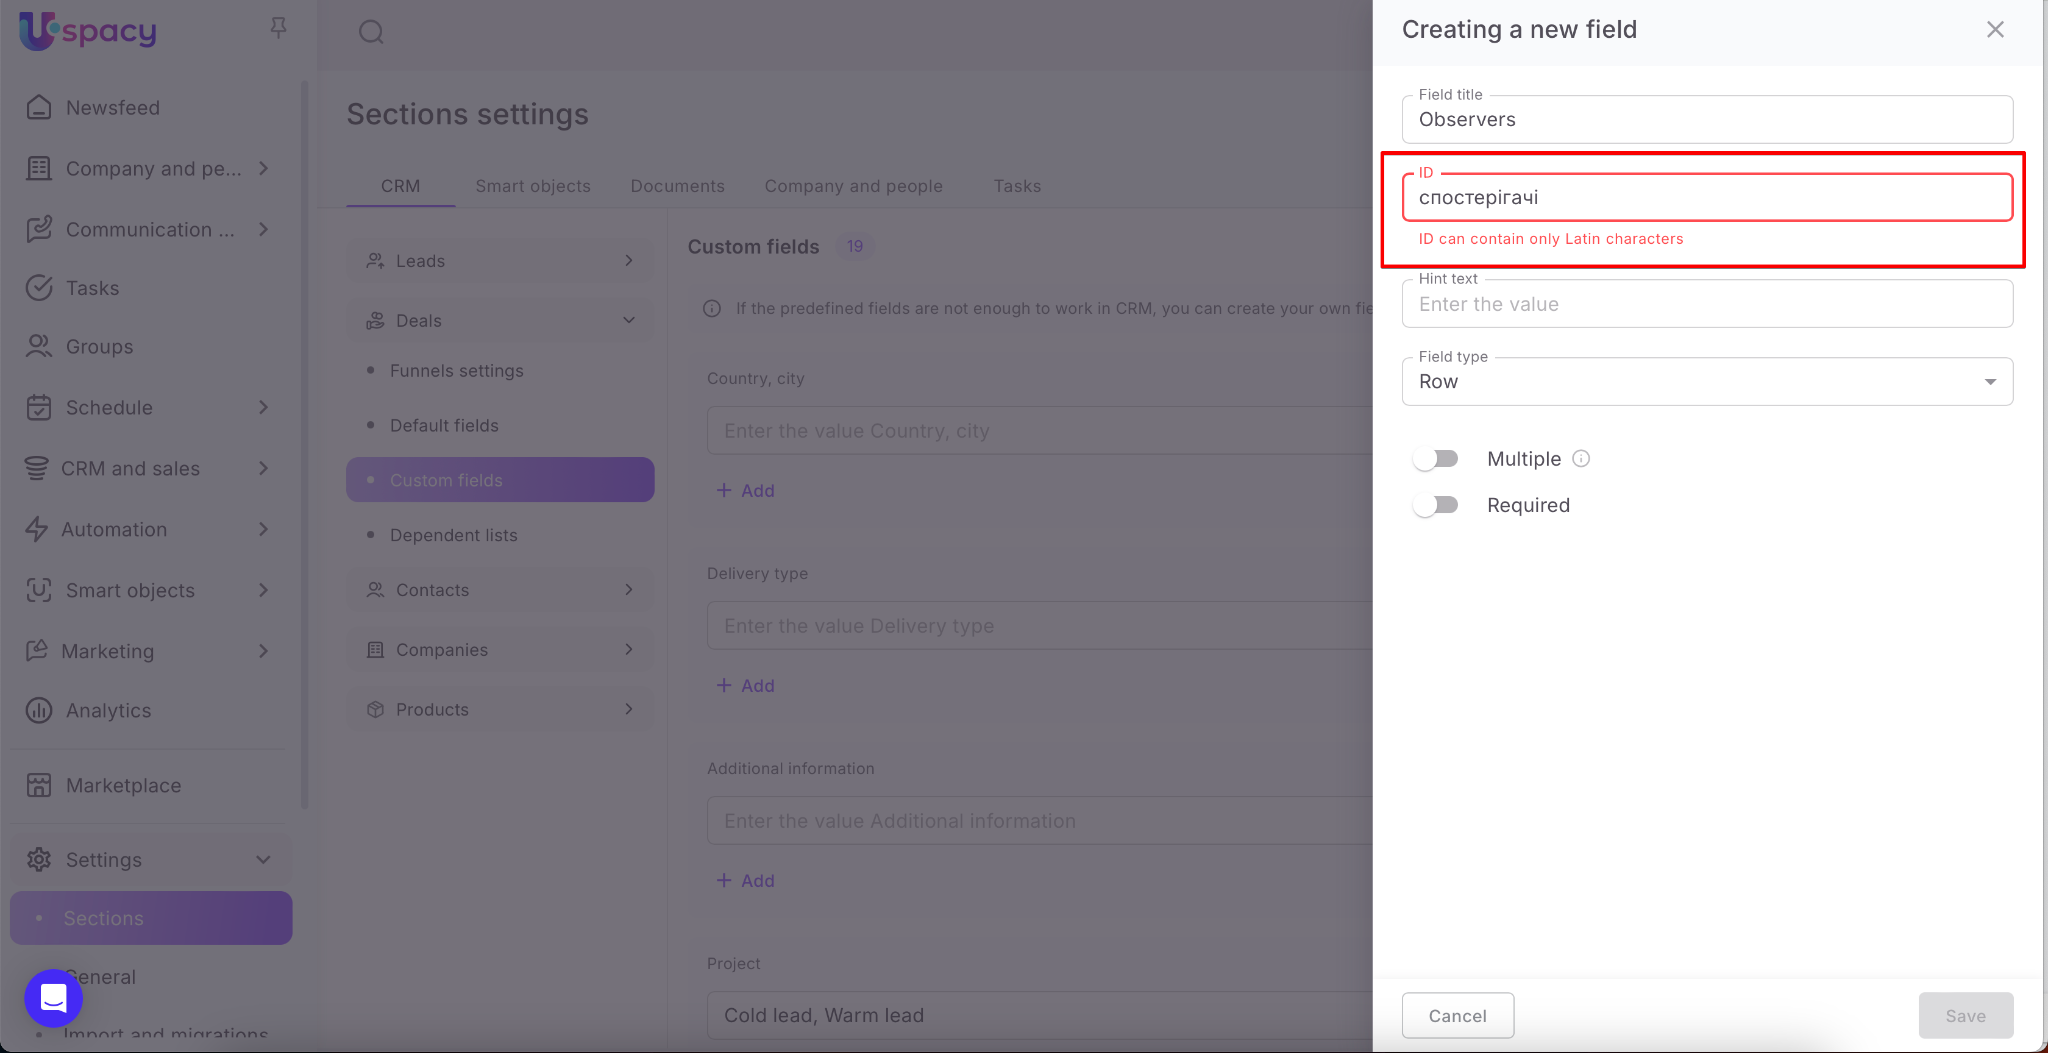This screenshot has width=2048, height=1053.
Task: Turn on the Required toggle
Action: coord(1436,505)
